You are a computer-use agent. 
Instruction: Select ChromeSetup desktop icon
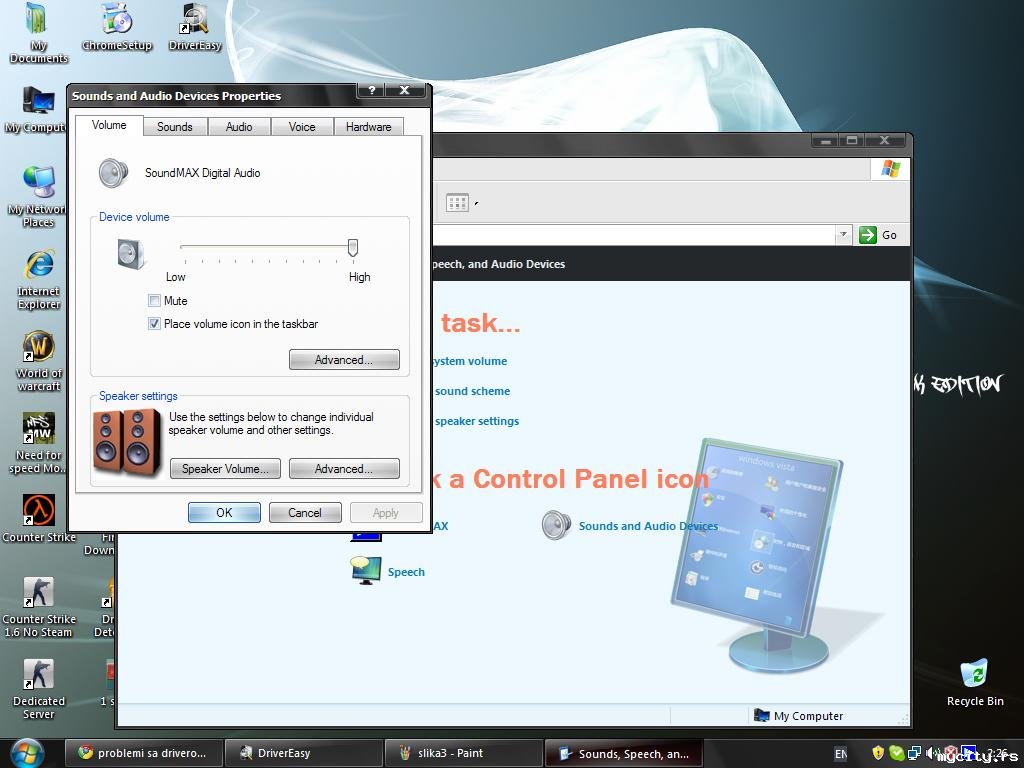point(117,27)
